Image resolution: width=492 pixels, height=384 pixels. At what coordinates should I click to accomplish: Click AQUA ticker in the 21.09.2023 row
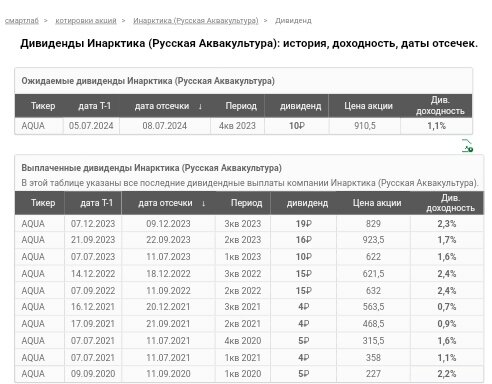coord(33,240)
